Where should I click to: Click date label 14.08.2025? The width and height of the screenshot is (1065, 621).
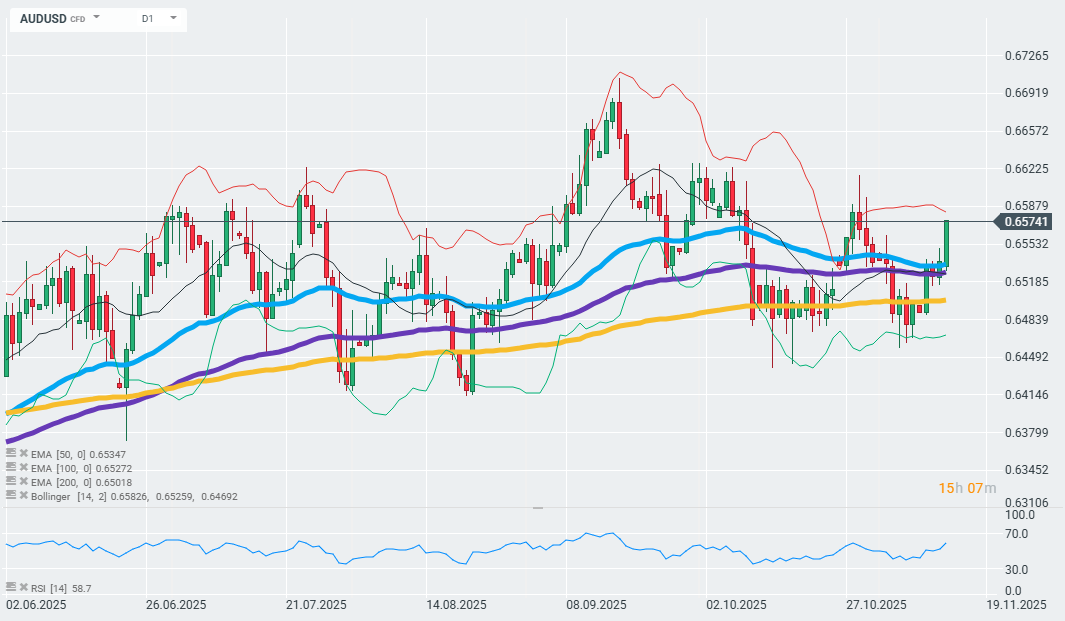coord(456,605)
